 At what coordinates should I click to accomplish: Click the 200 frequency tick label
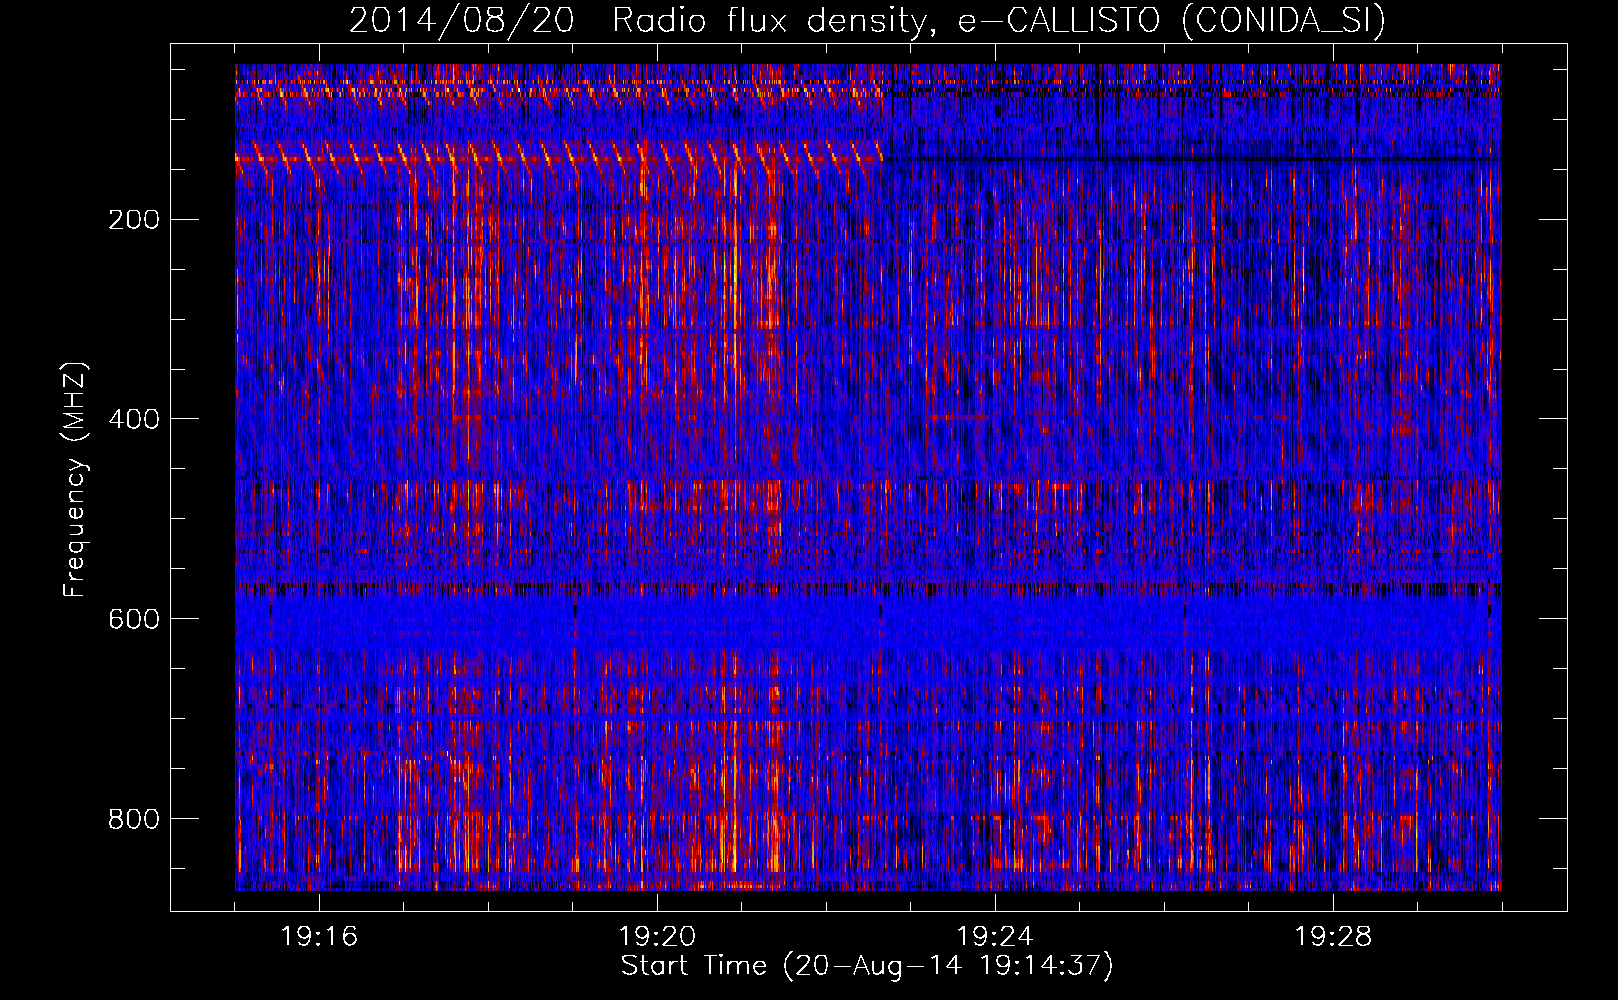[134, 220]
